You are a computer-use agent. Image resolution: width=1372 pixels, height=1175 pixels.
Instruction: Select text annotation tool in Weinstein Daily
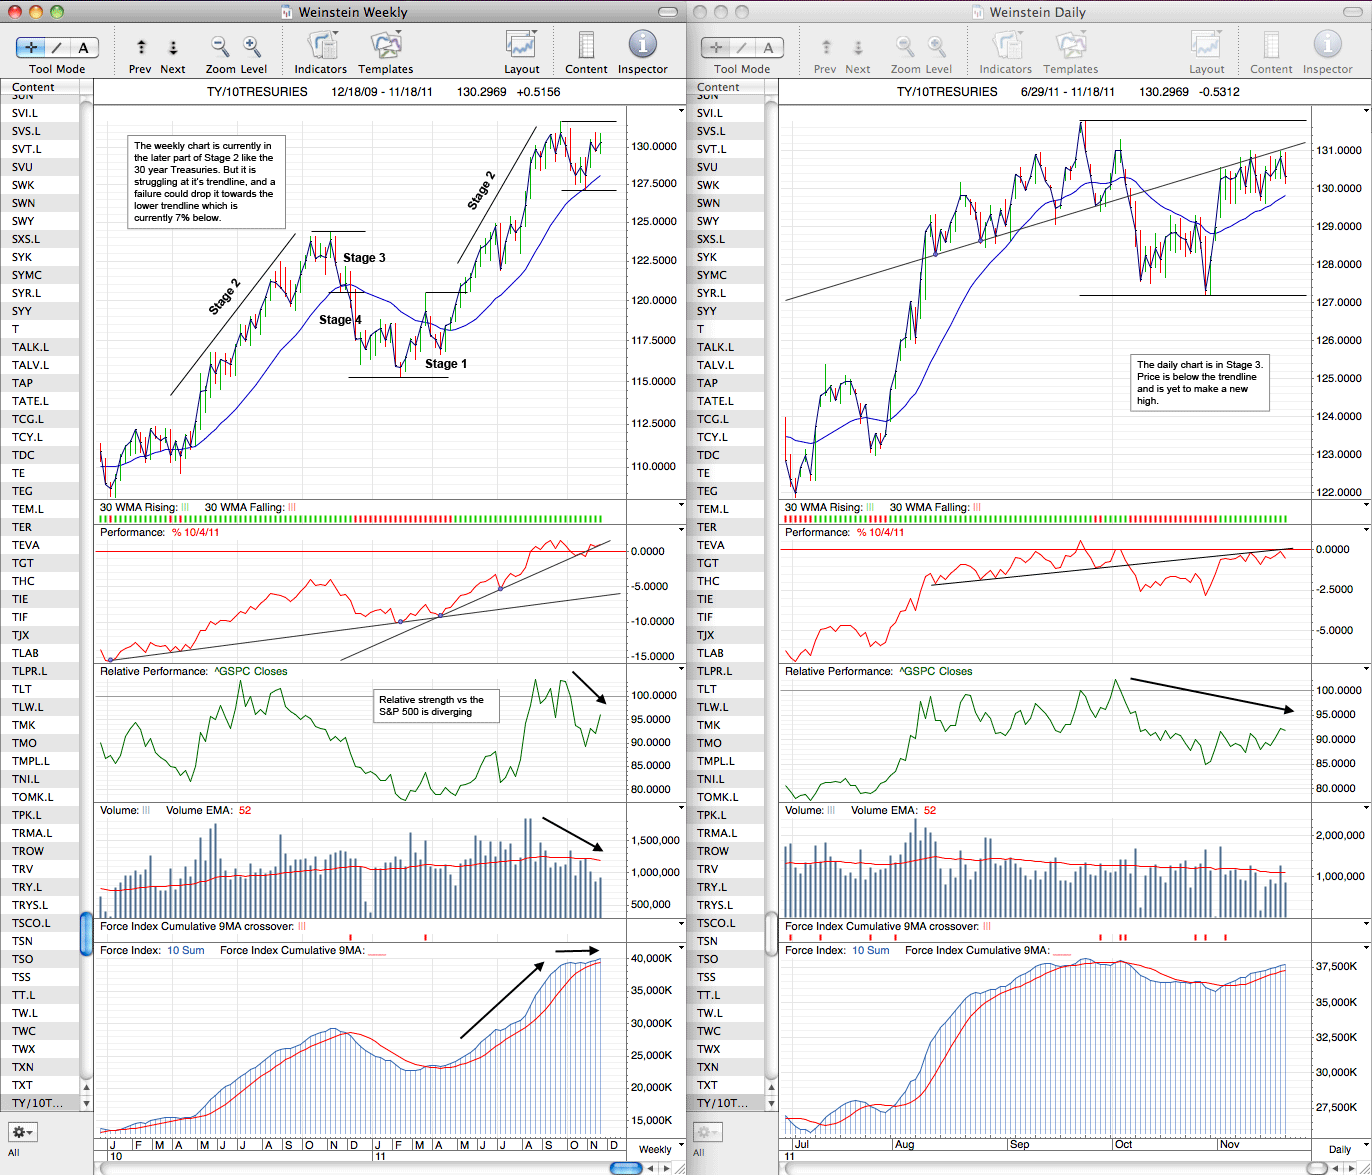[x=769, y=47]
